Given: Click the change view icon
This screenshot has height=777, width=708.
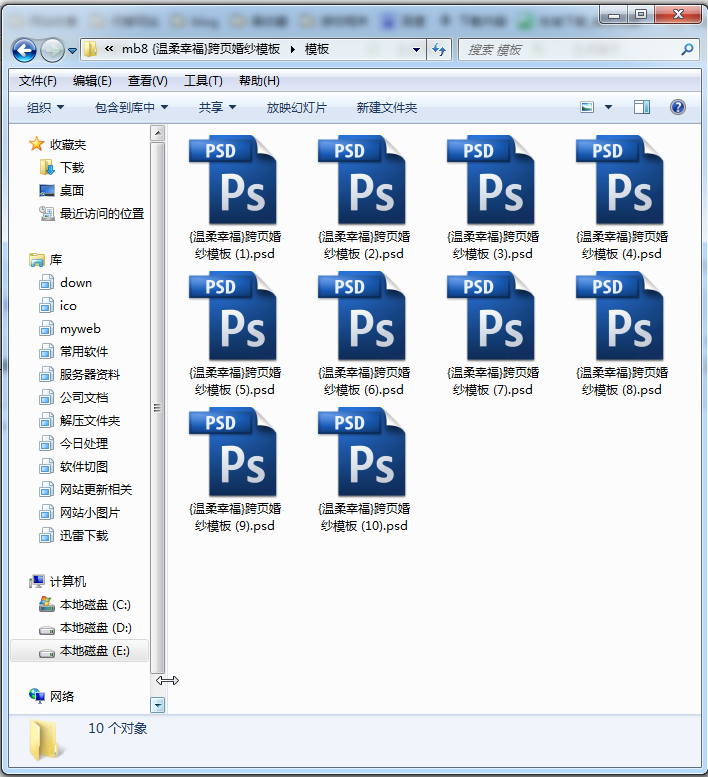Looking at the screenshot, I should point(587,107).
